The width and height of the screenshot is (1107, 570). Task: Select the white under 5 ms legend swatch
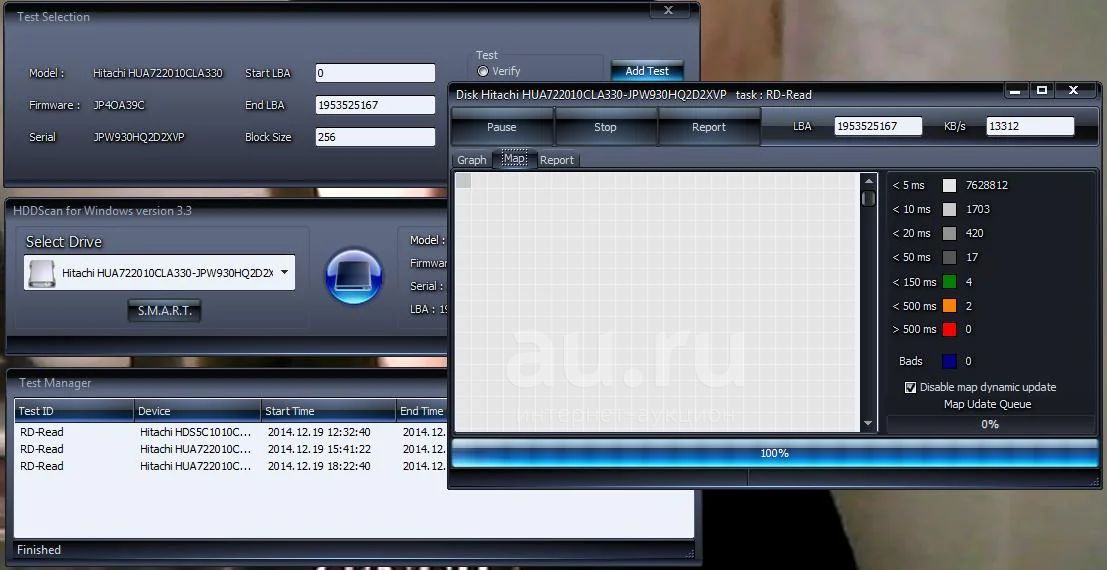coord(950,186)
